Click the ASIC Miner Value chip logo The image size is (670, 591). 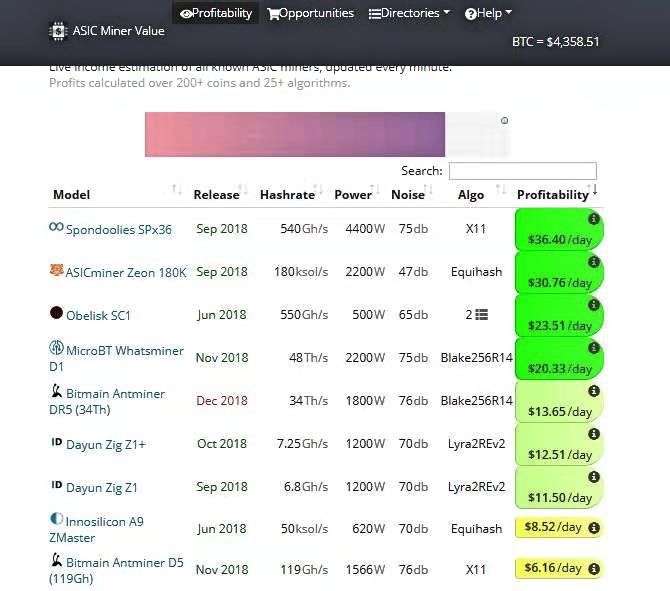point(58,31)
